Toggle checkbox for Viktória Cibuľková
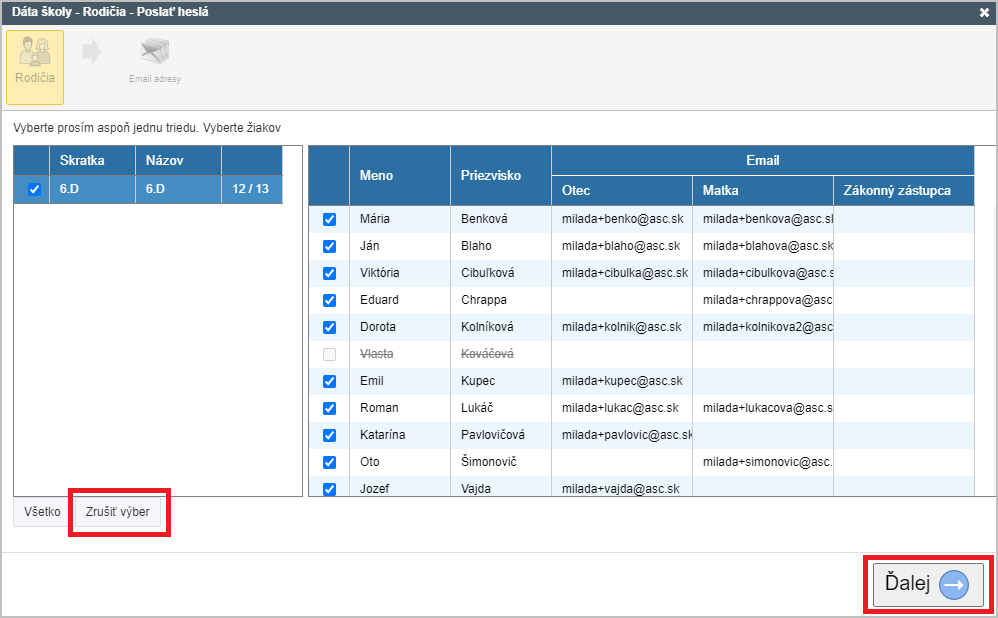This screenshot has width=998, height=618. (x=329, y=273)
